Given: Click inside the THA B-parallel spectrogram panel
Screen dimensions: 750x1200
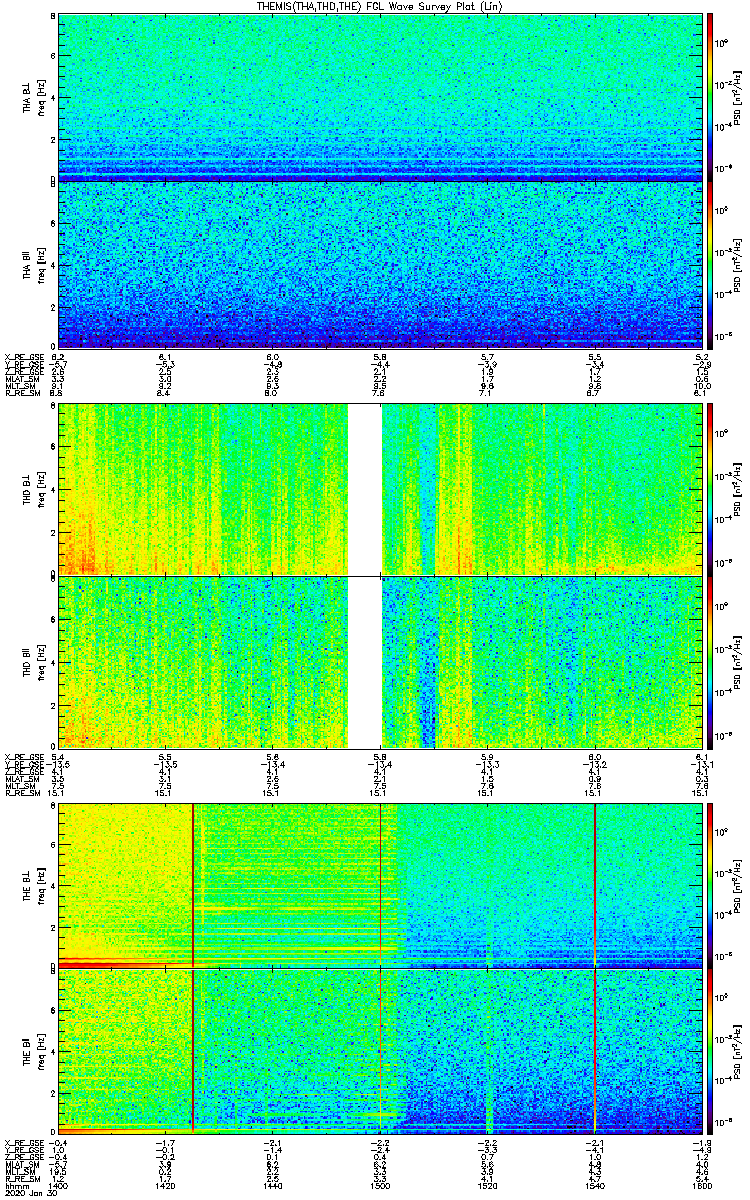Looking at the screenshot, I should (379, 265).
